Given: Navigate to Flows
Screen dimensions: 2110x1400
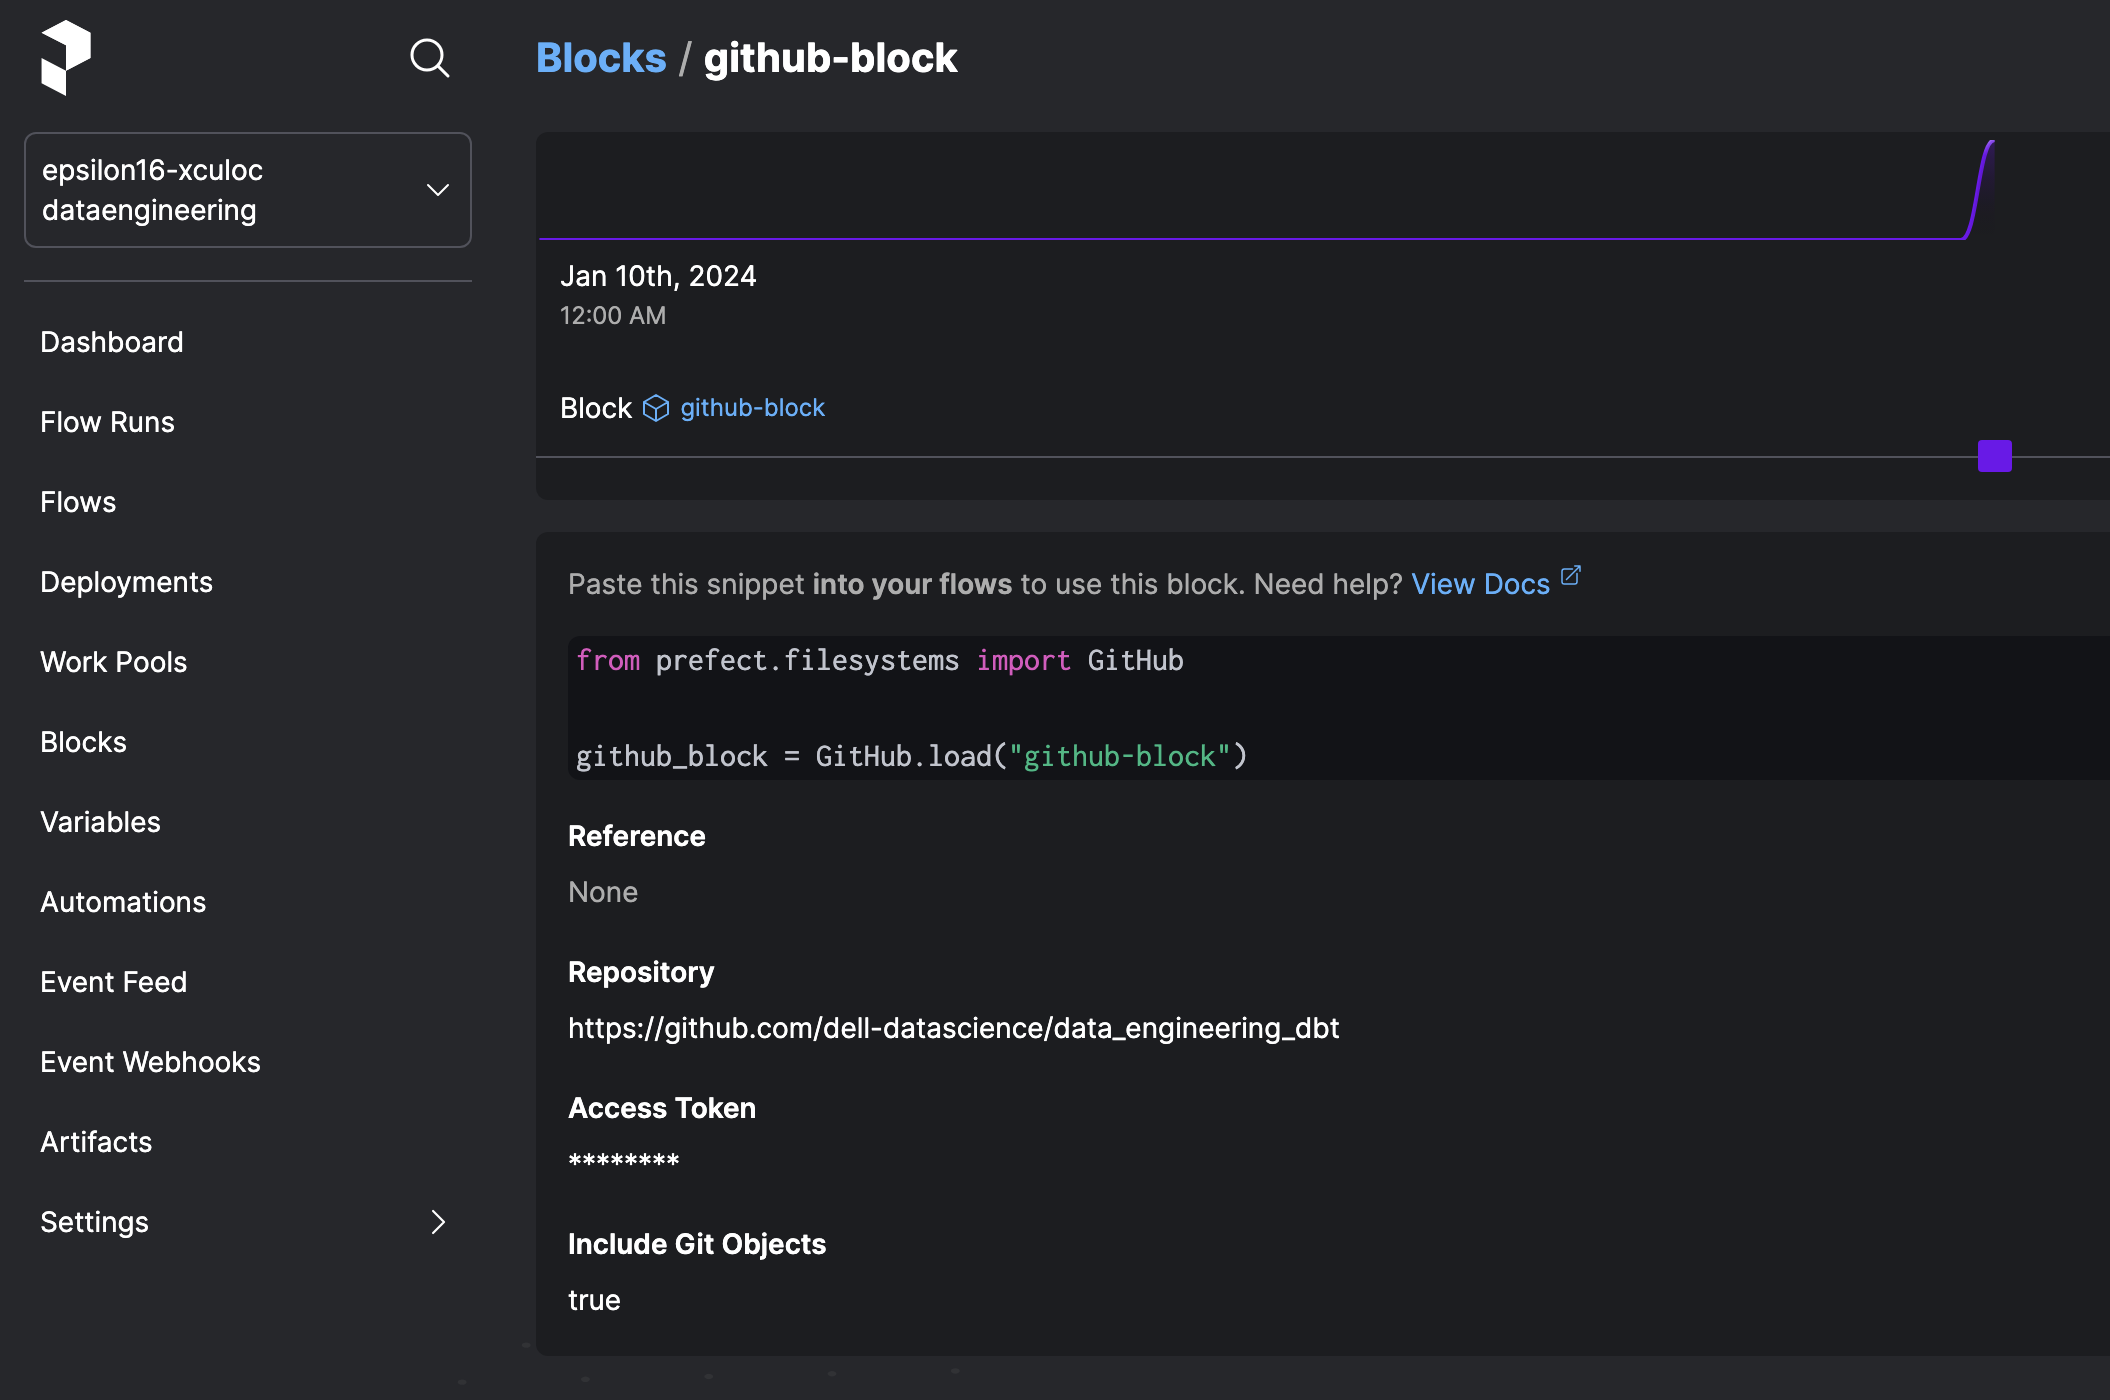Looking at the screenshot, I should tap(78, 502).
